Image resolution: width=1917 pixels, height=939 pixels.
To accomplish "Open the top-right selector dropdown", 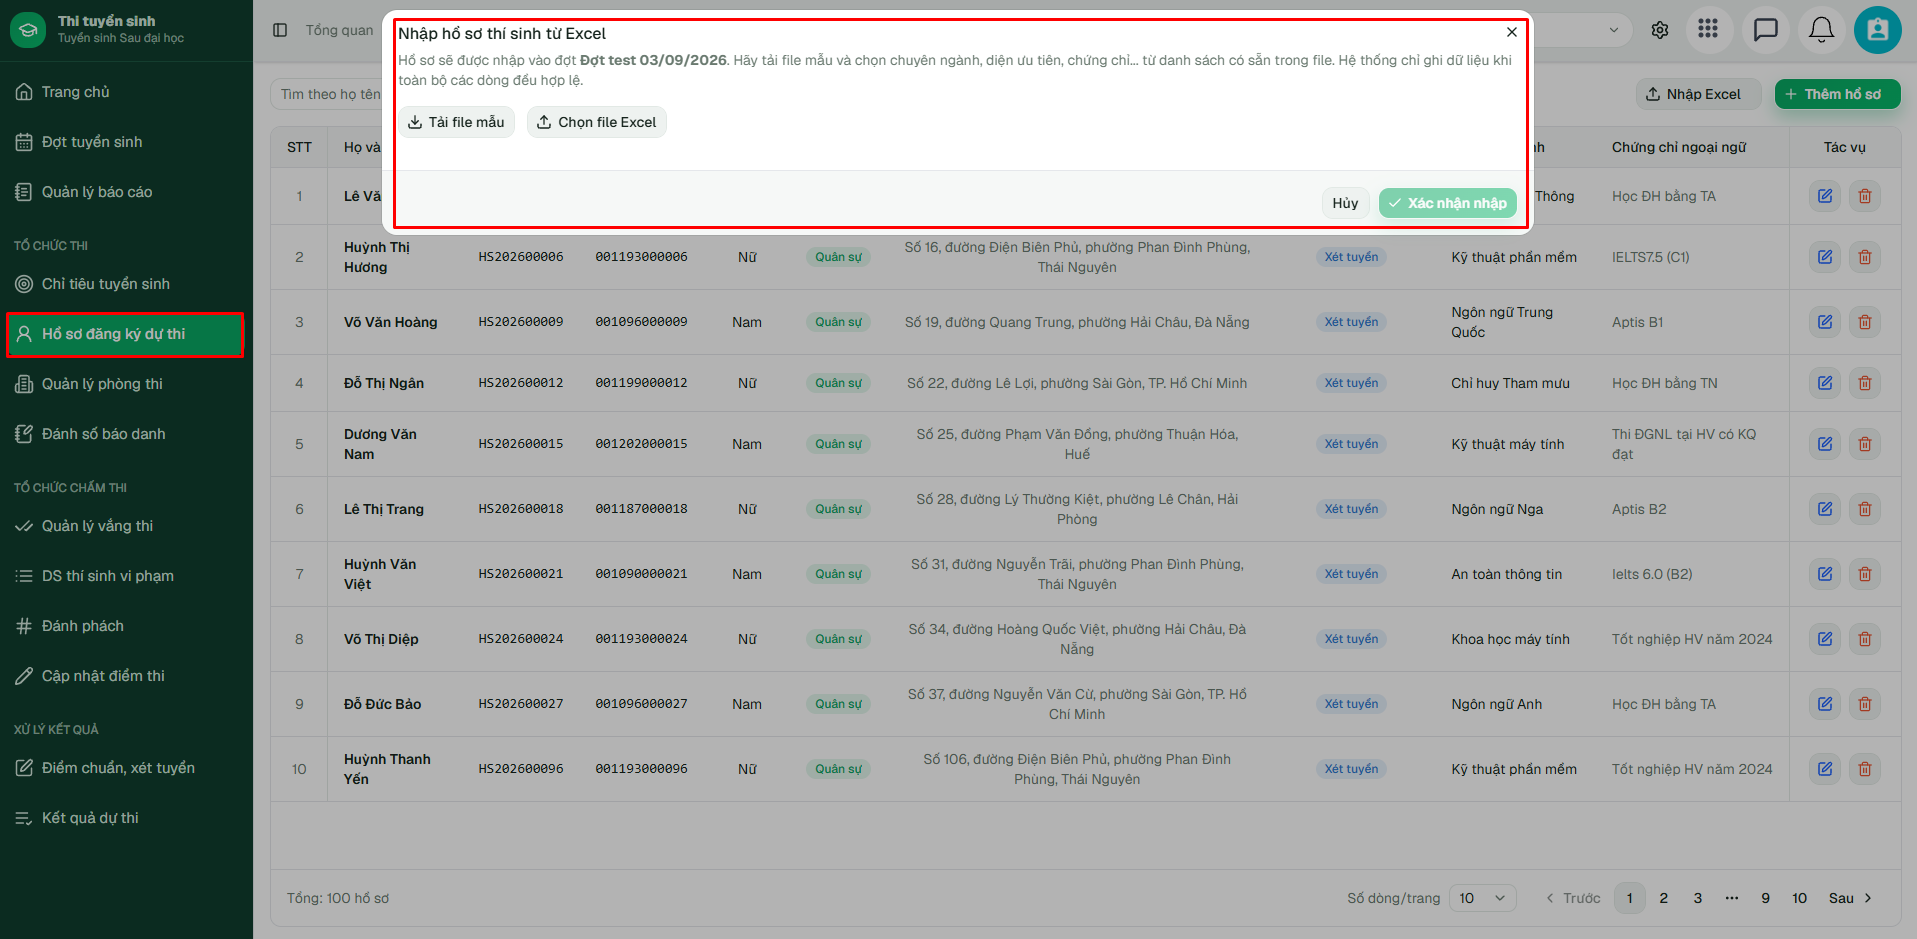I will 1580,30.
